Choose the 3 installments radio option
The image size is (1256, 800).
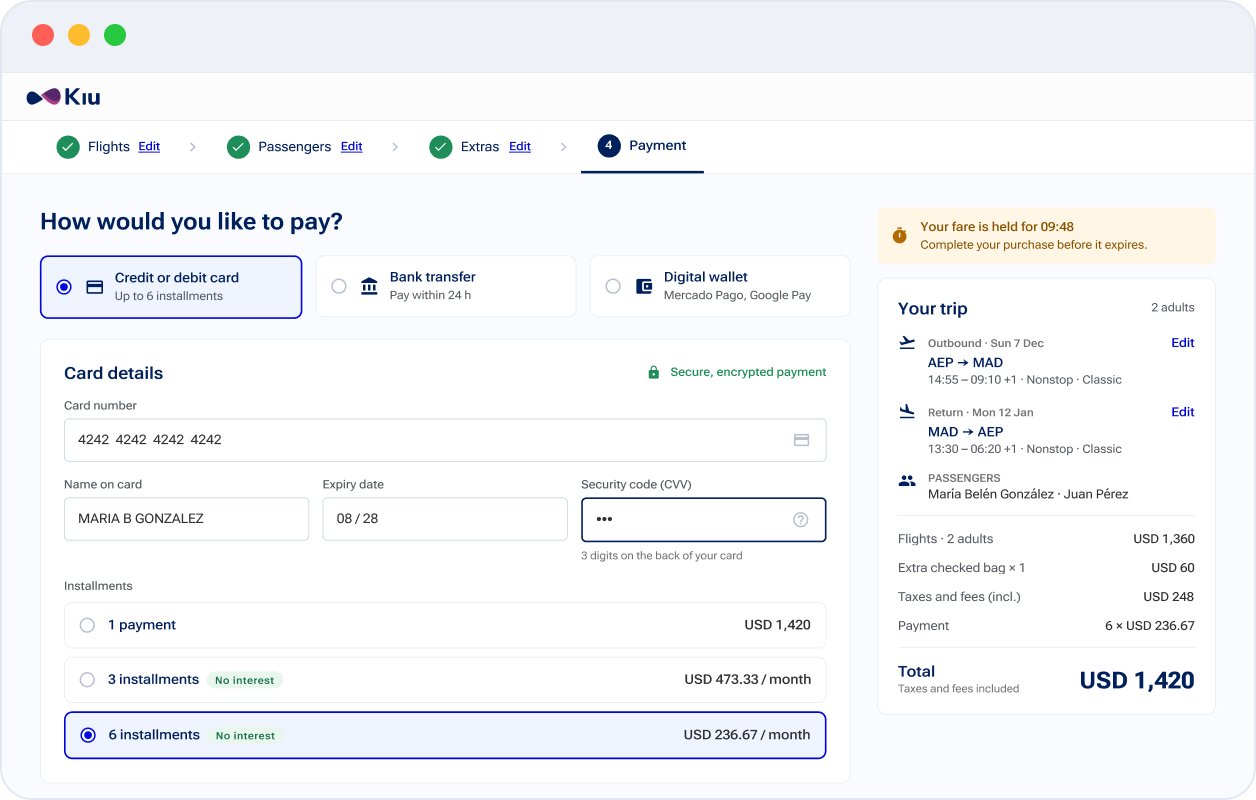tap(87, 680)
